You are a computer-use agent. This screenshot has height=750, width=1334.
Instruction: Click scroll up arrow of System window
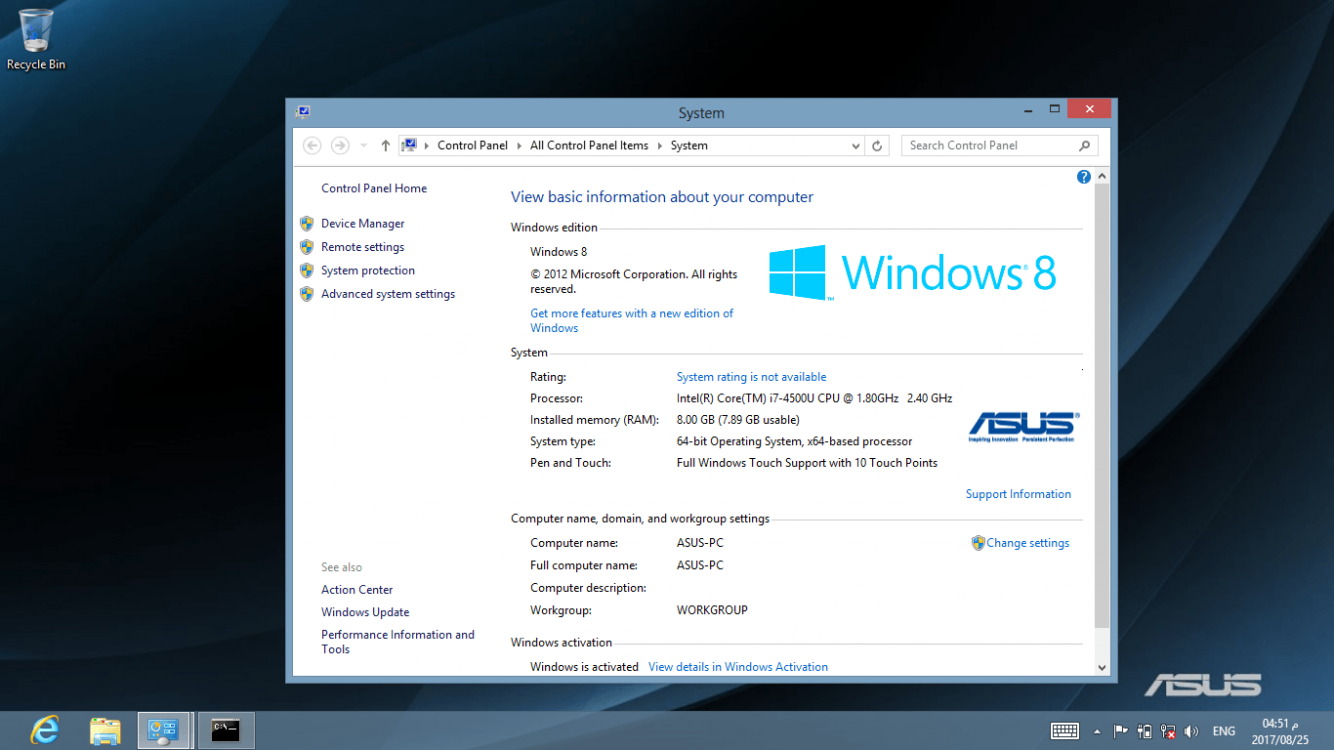pos(1102,177)
